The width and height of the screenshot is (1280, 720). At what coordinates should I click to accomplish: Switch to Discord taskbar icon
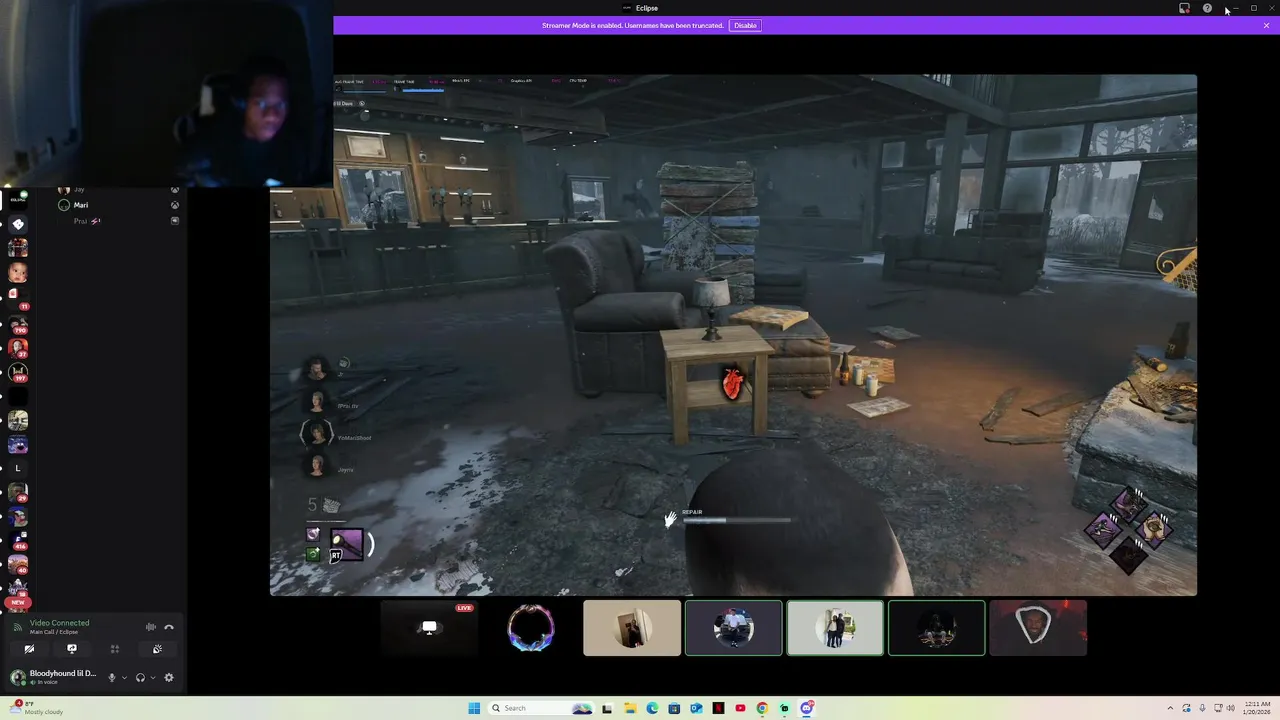click(806, 708)
